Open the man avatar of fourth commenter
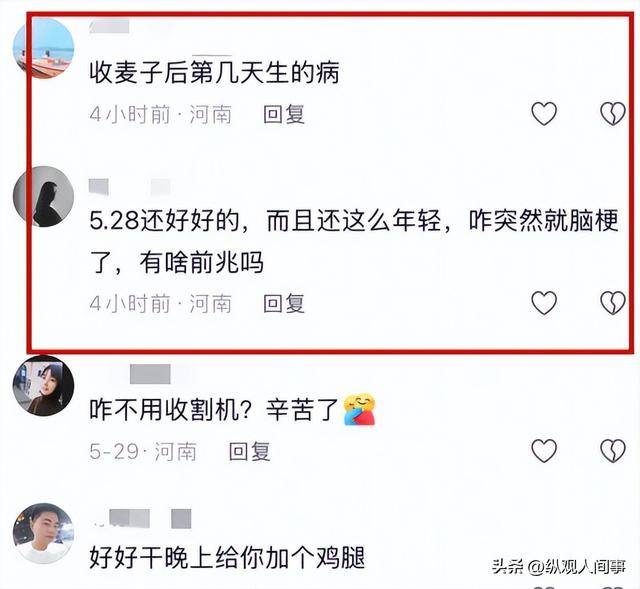640x589 pixels. [43, 533]
